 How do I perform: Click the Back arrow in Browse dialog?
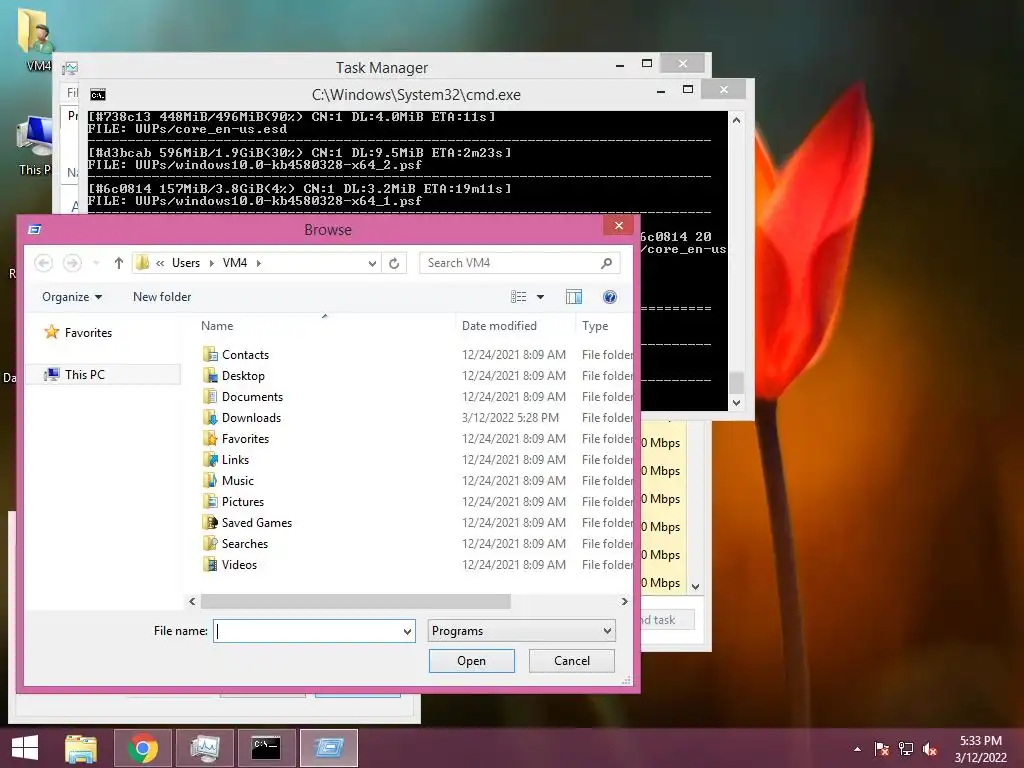(43, 263)
